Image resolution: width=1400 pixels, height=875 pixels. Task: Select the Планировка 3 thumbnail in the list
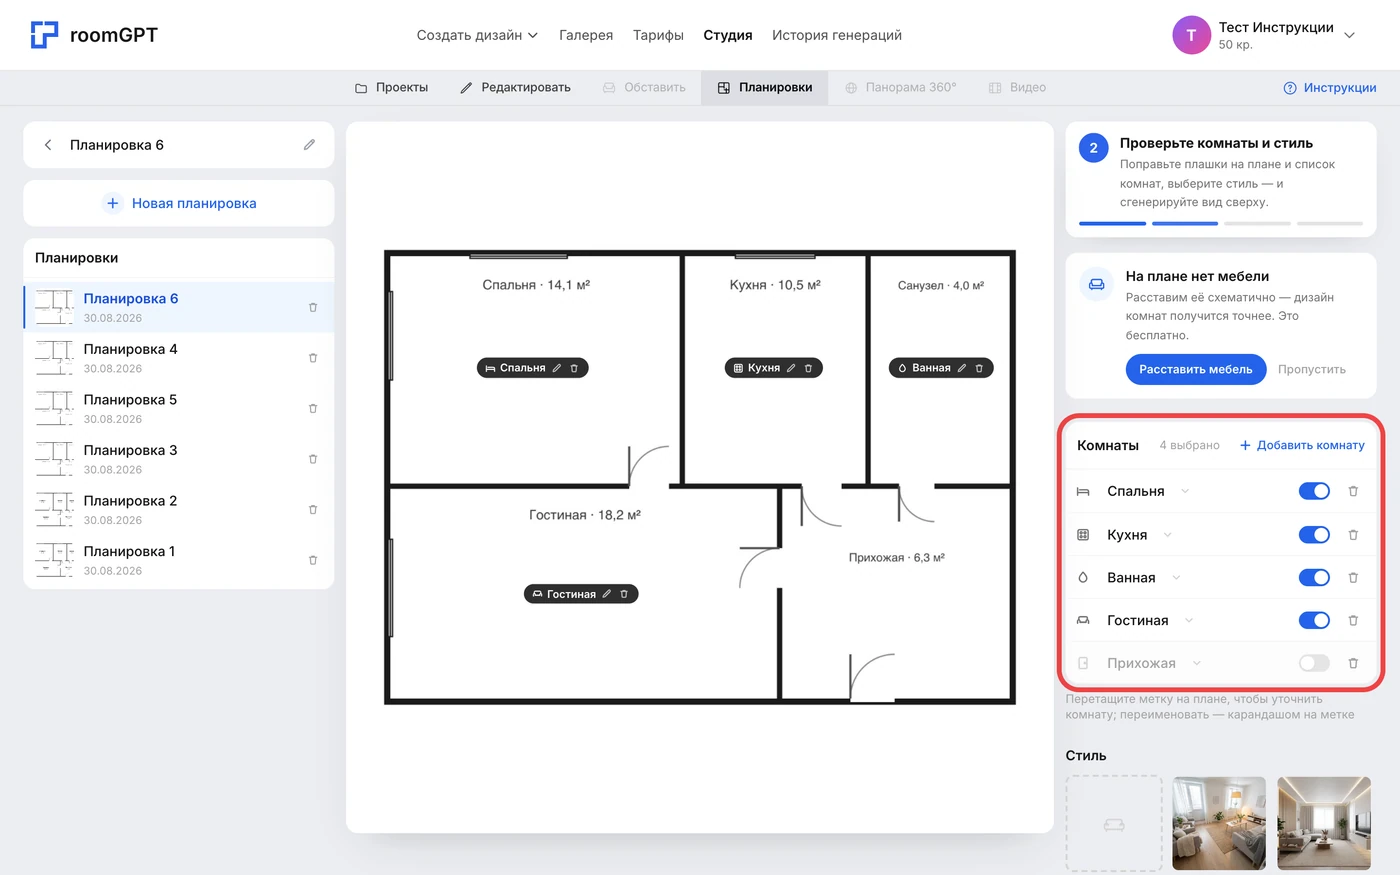pos(54,459)
